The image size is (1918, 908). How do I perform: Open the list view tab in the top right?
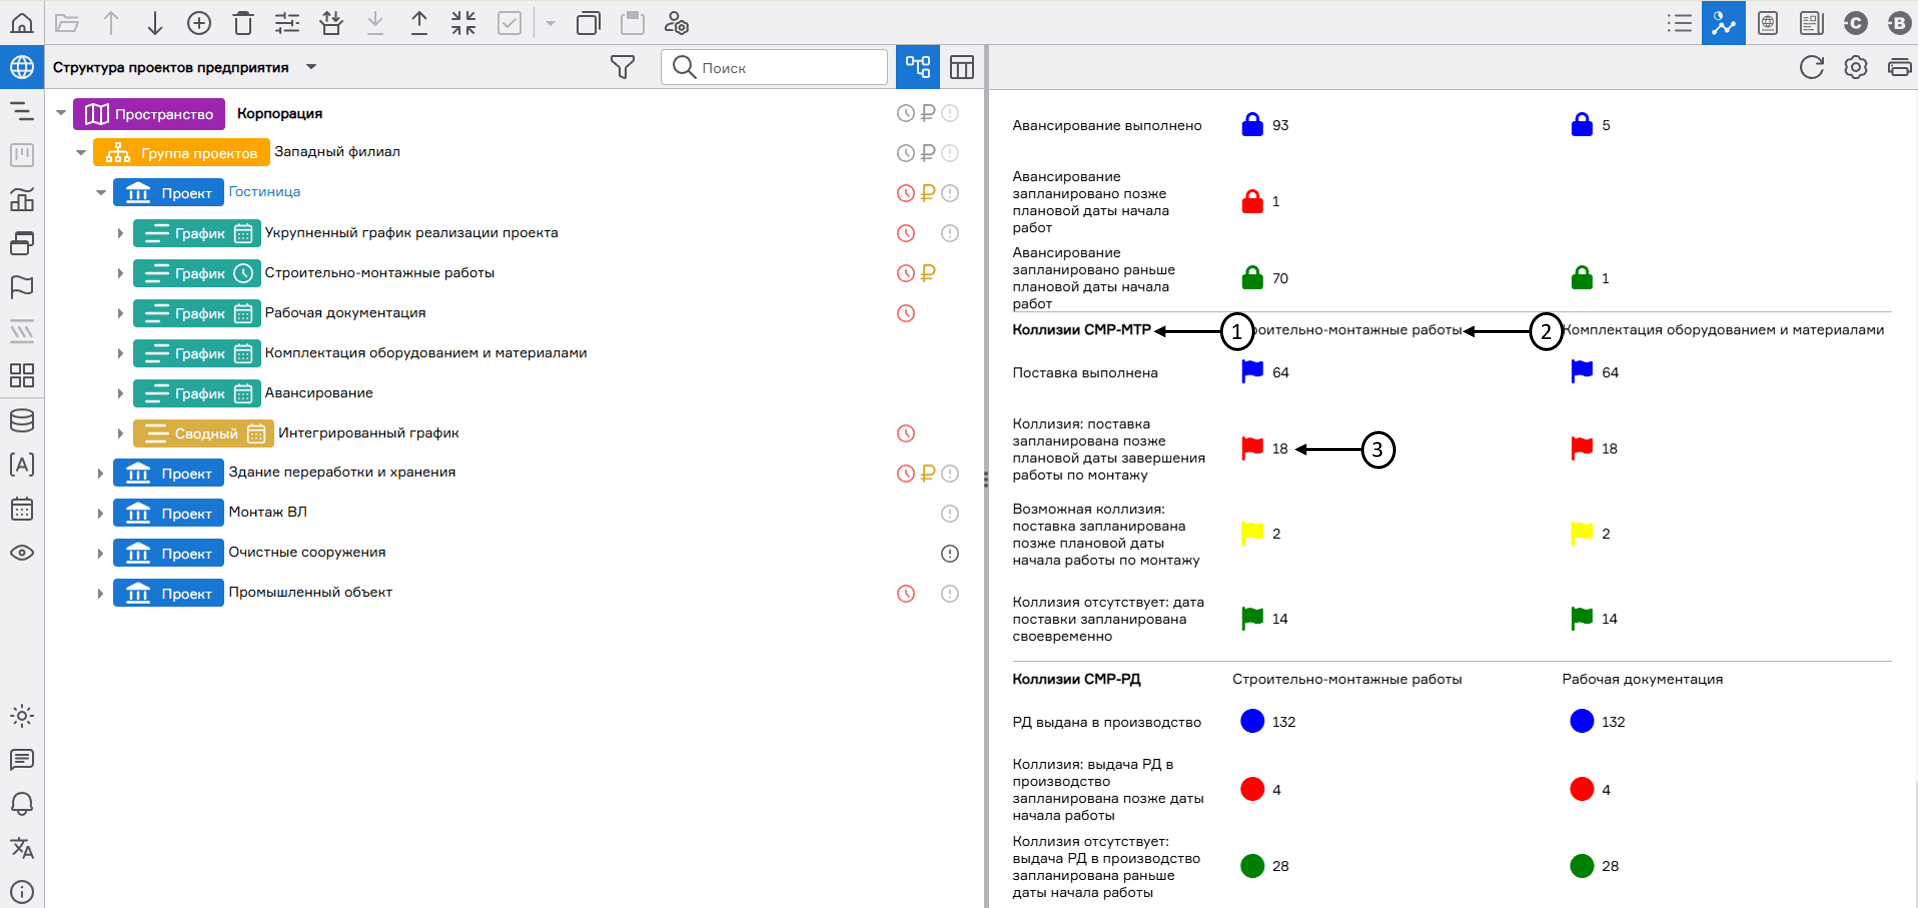tap(1679, 23)
